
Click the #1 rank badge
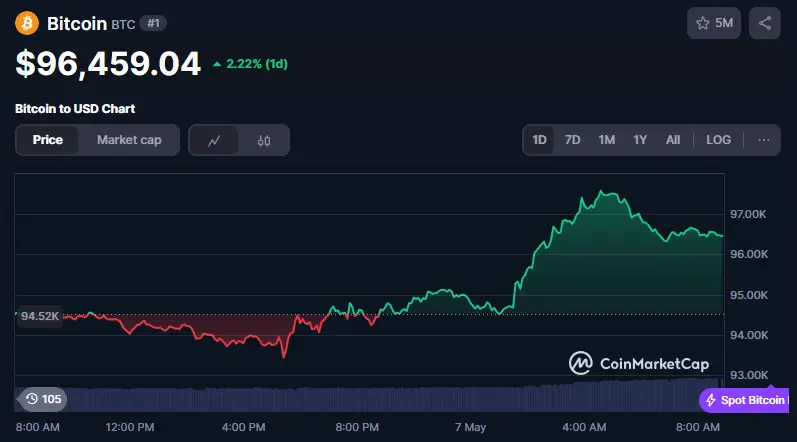[153, 23]
